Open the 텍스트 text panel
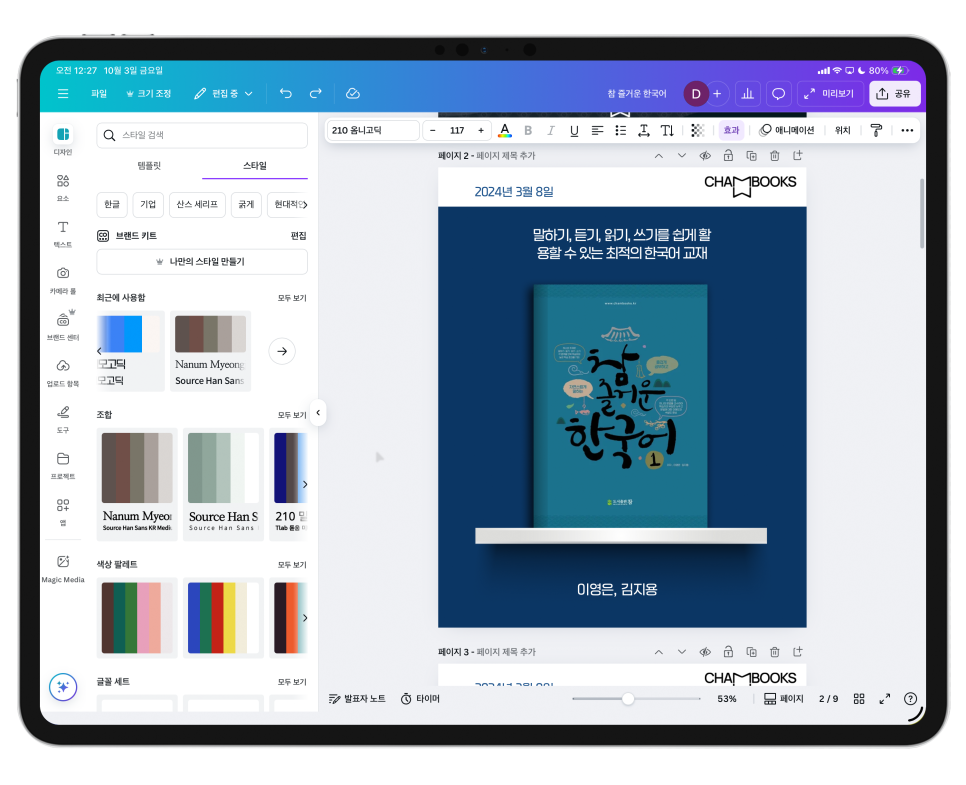The width and height of the screenshot is (966, 785). coord(63,234)
